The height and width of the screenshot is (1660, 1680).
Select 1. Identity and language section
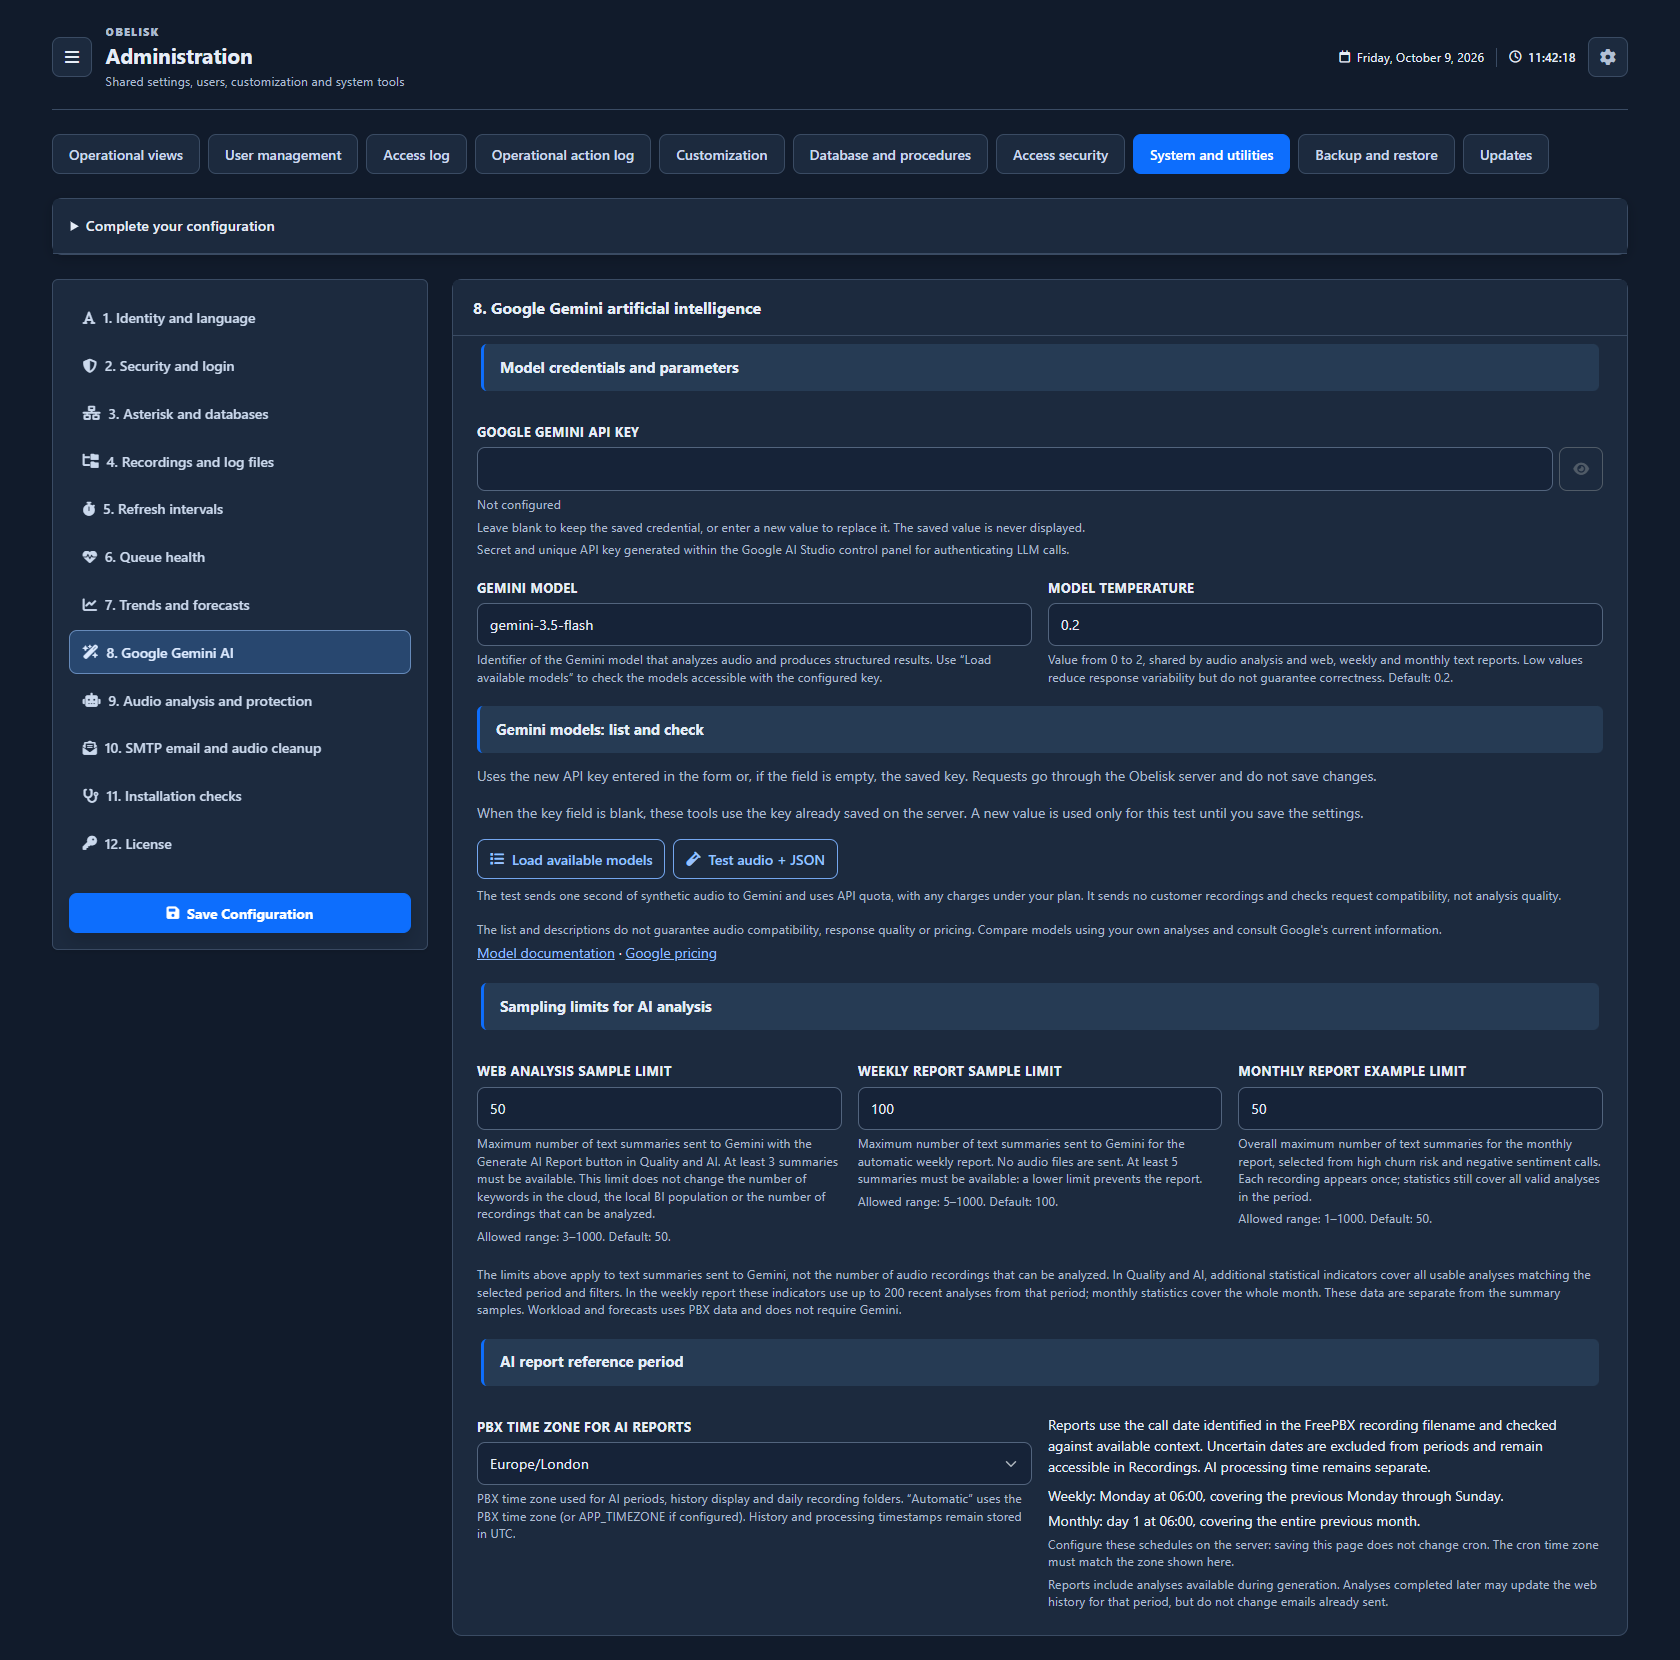coord(240,318)
